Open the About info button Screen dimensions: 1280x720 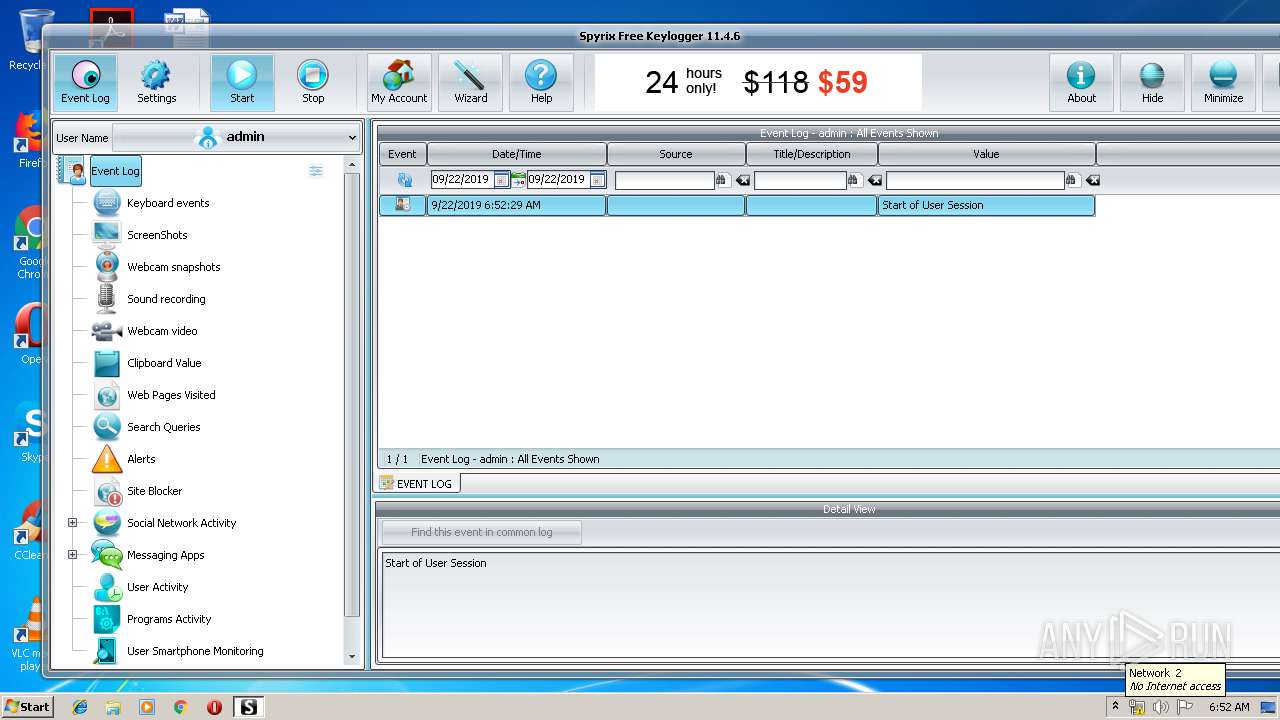coord(1081,82)
